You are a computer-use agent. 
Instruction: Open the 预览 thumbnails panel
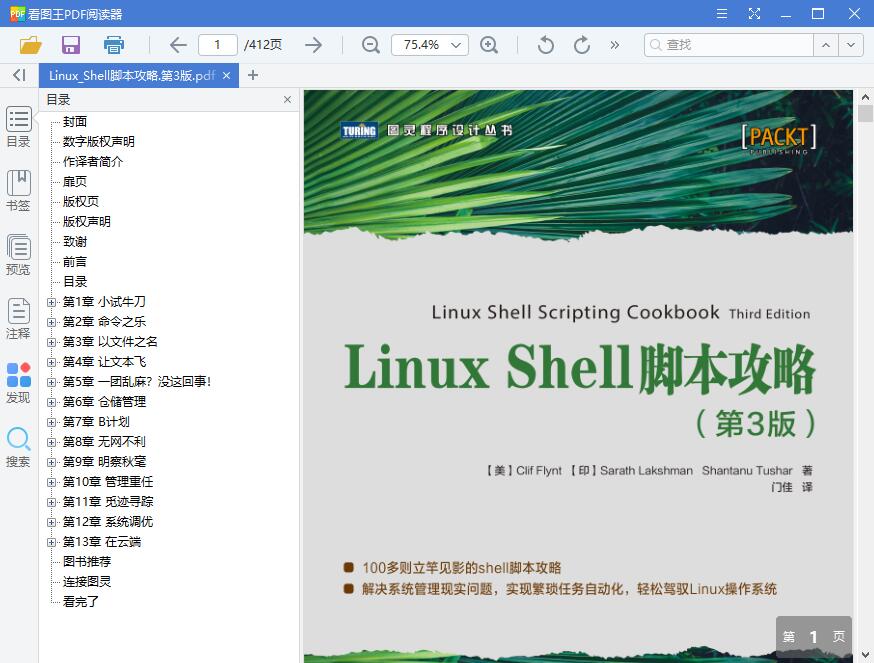pyautogui.click(x=18, y=255)
